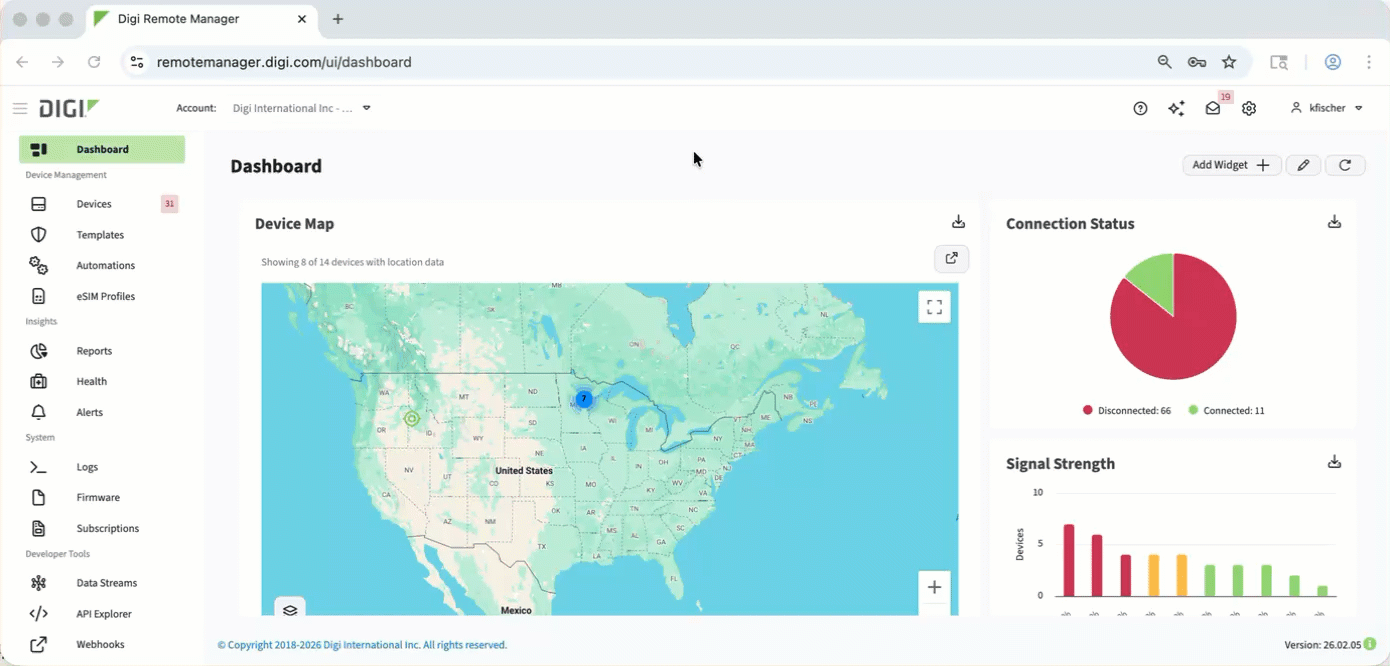The width and height of the screenshot is (1390, 666).
Task: Click the help question mark icon
Action: [1140, 109]
